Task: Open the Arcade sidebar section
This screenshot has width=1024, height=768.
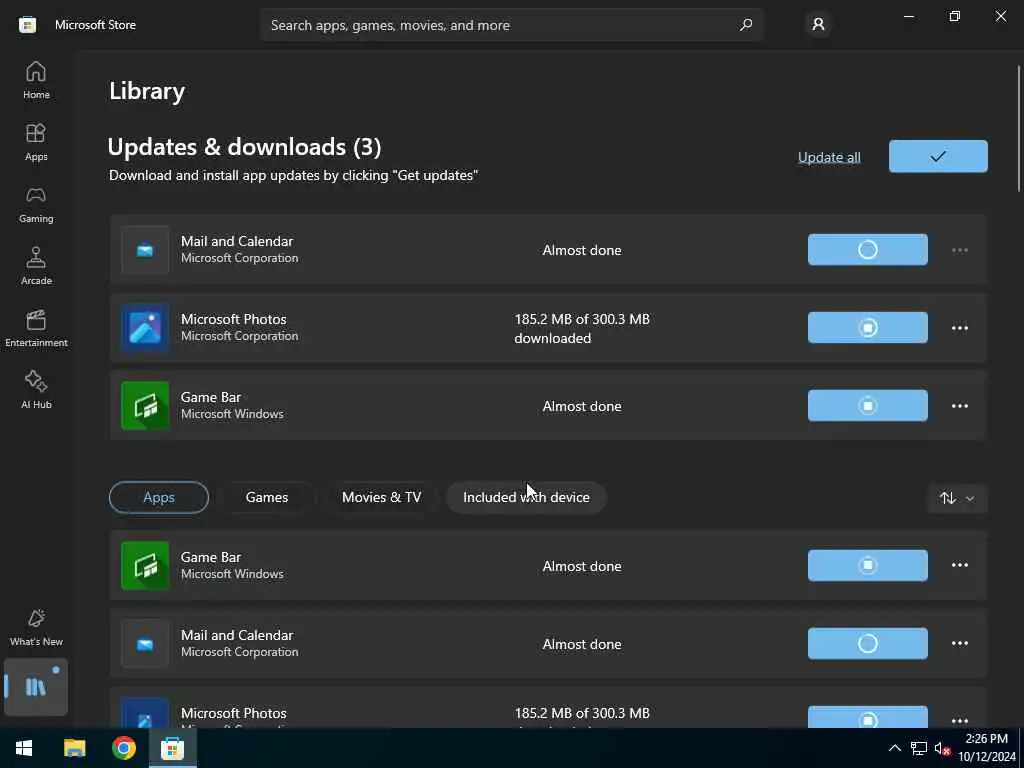Action: pyautogui.click(x=36, y=266)
